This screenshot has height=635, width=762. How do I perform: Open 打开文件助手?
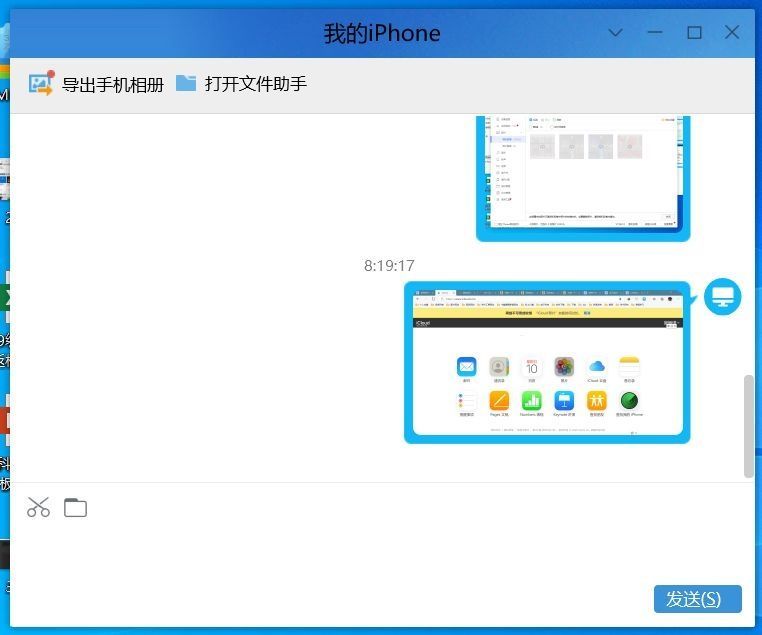[256, 84]
